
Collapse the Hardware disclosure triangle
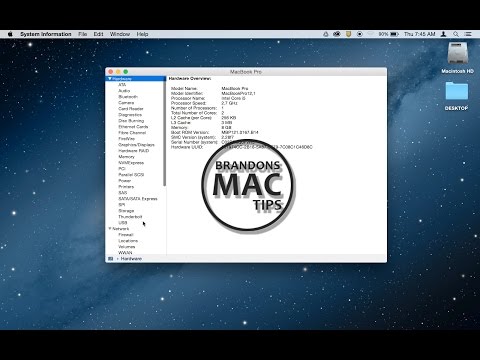(x=110, y=79)
